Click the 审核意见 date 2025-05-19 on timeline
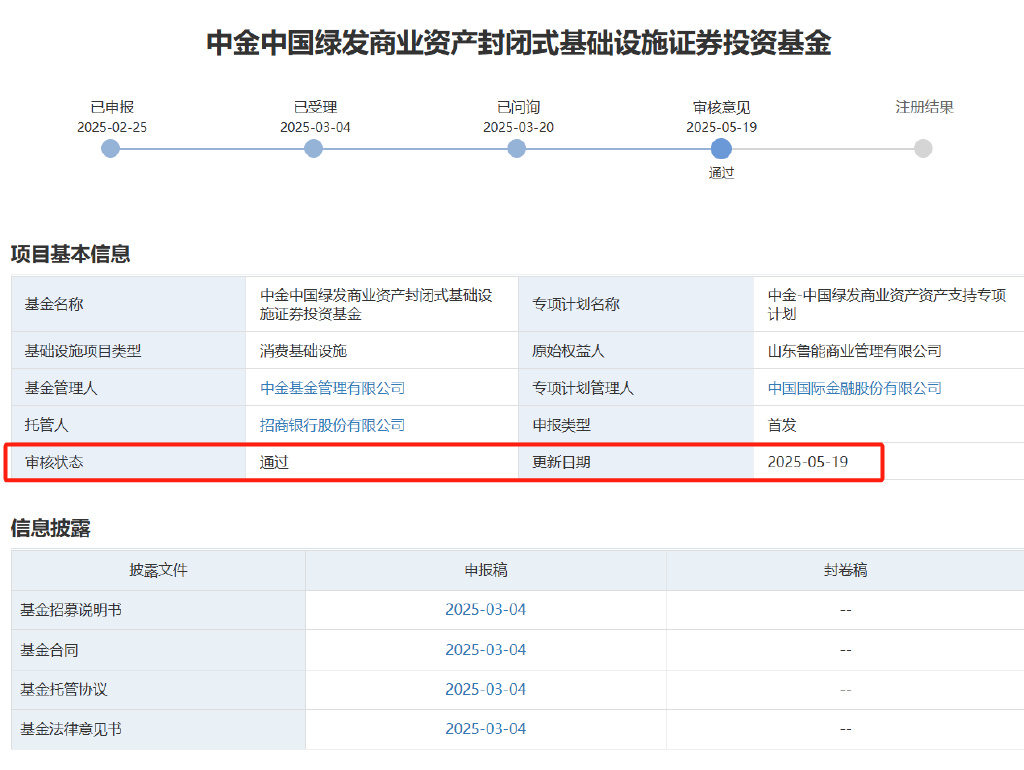Screen dimensions: 1024x770 click(x=721, y=127)
